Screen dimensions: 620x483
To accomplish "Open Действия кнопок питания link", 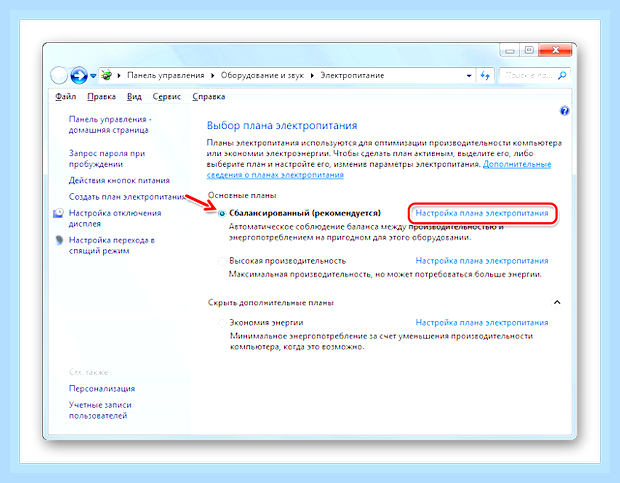I will coord(119,180).
